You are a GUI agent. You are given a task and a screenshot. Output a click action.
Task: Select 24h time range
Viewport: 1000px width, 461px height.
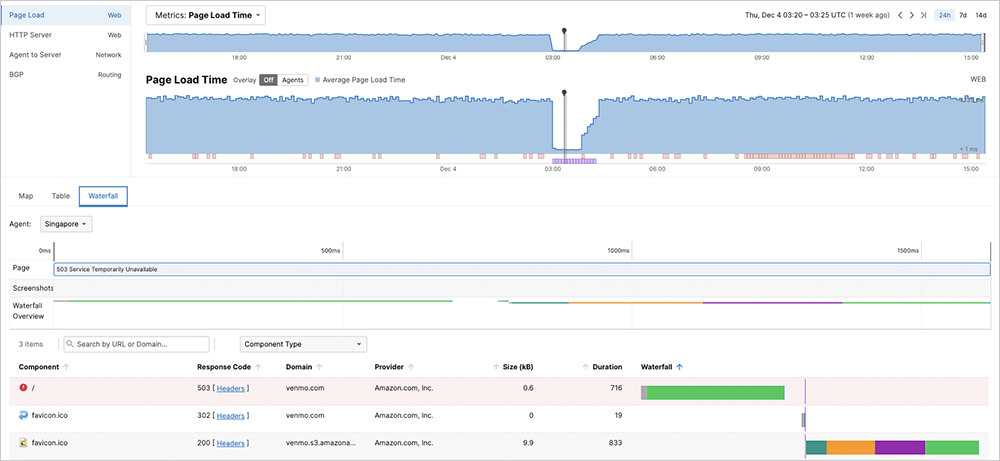tap(945, 15)
